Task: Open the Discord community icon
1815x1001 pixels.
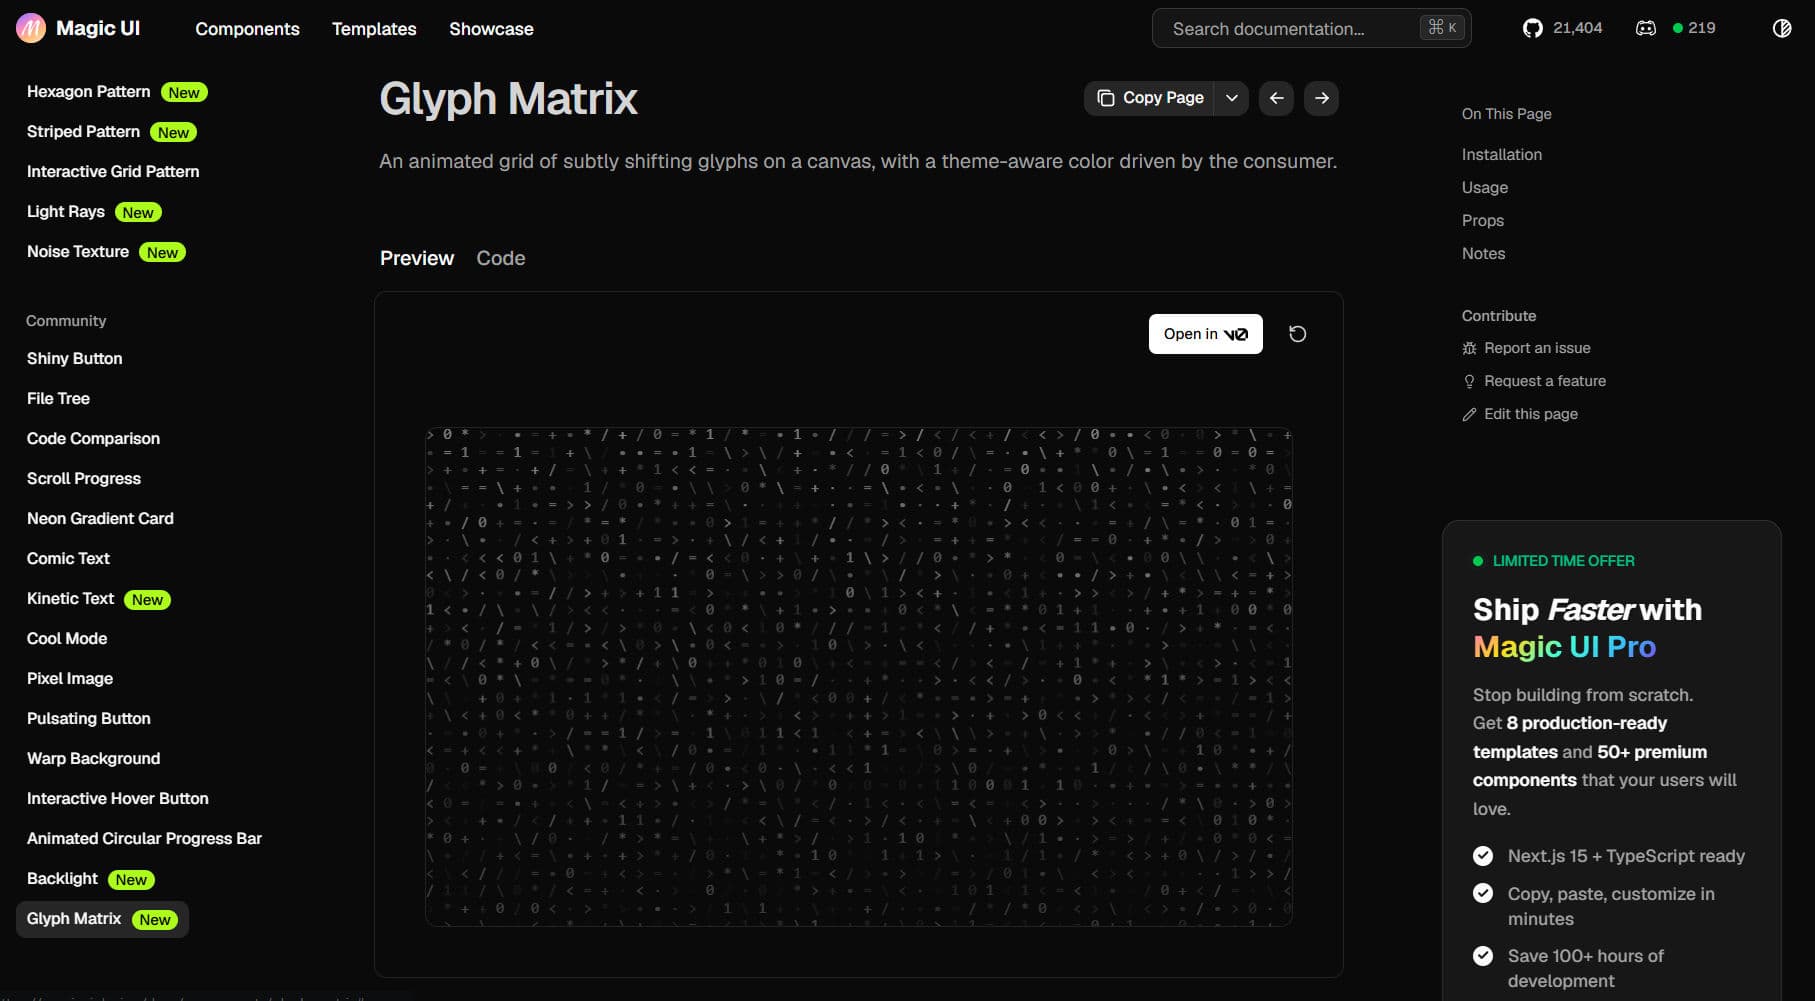Action: click(1645, 28)
